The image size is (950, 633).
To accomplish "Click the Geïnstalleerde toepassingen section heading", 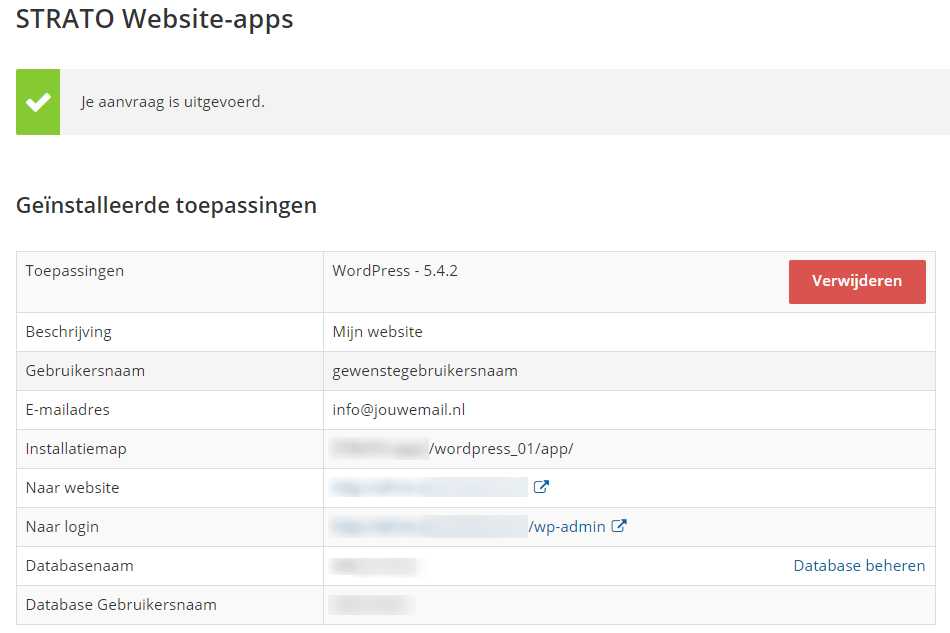I will 166,205.
